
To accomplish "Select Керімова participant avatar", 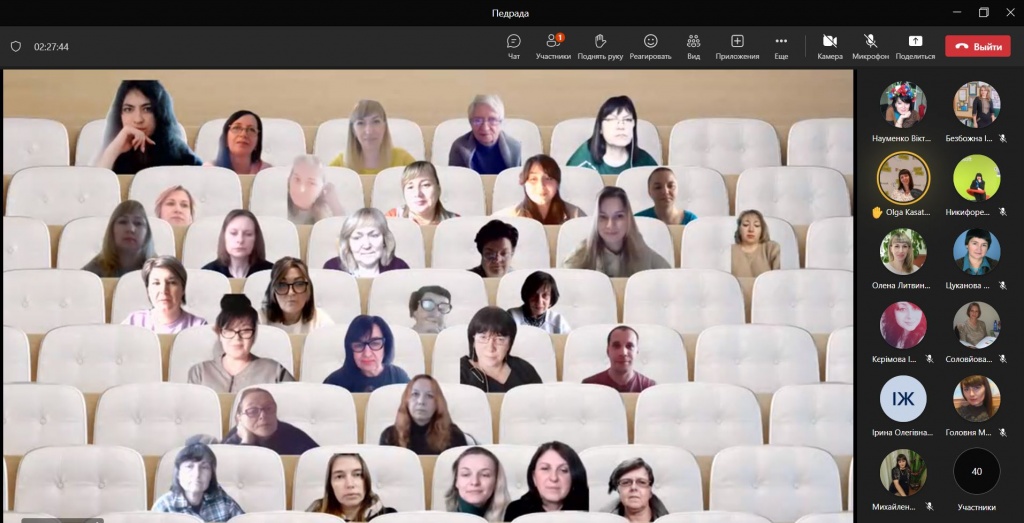I will (903, 325).
